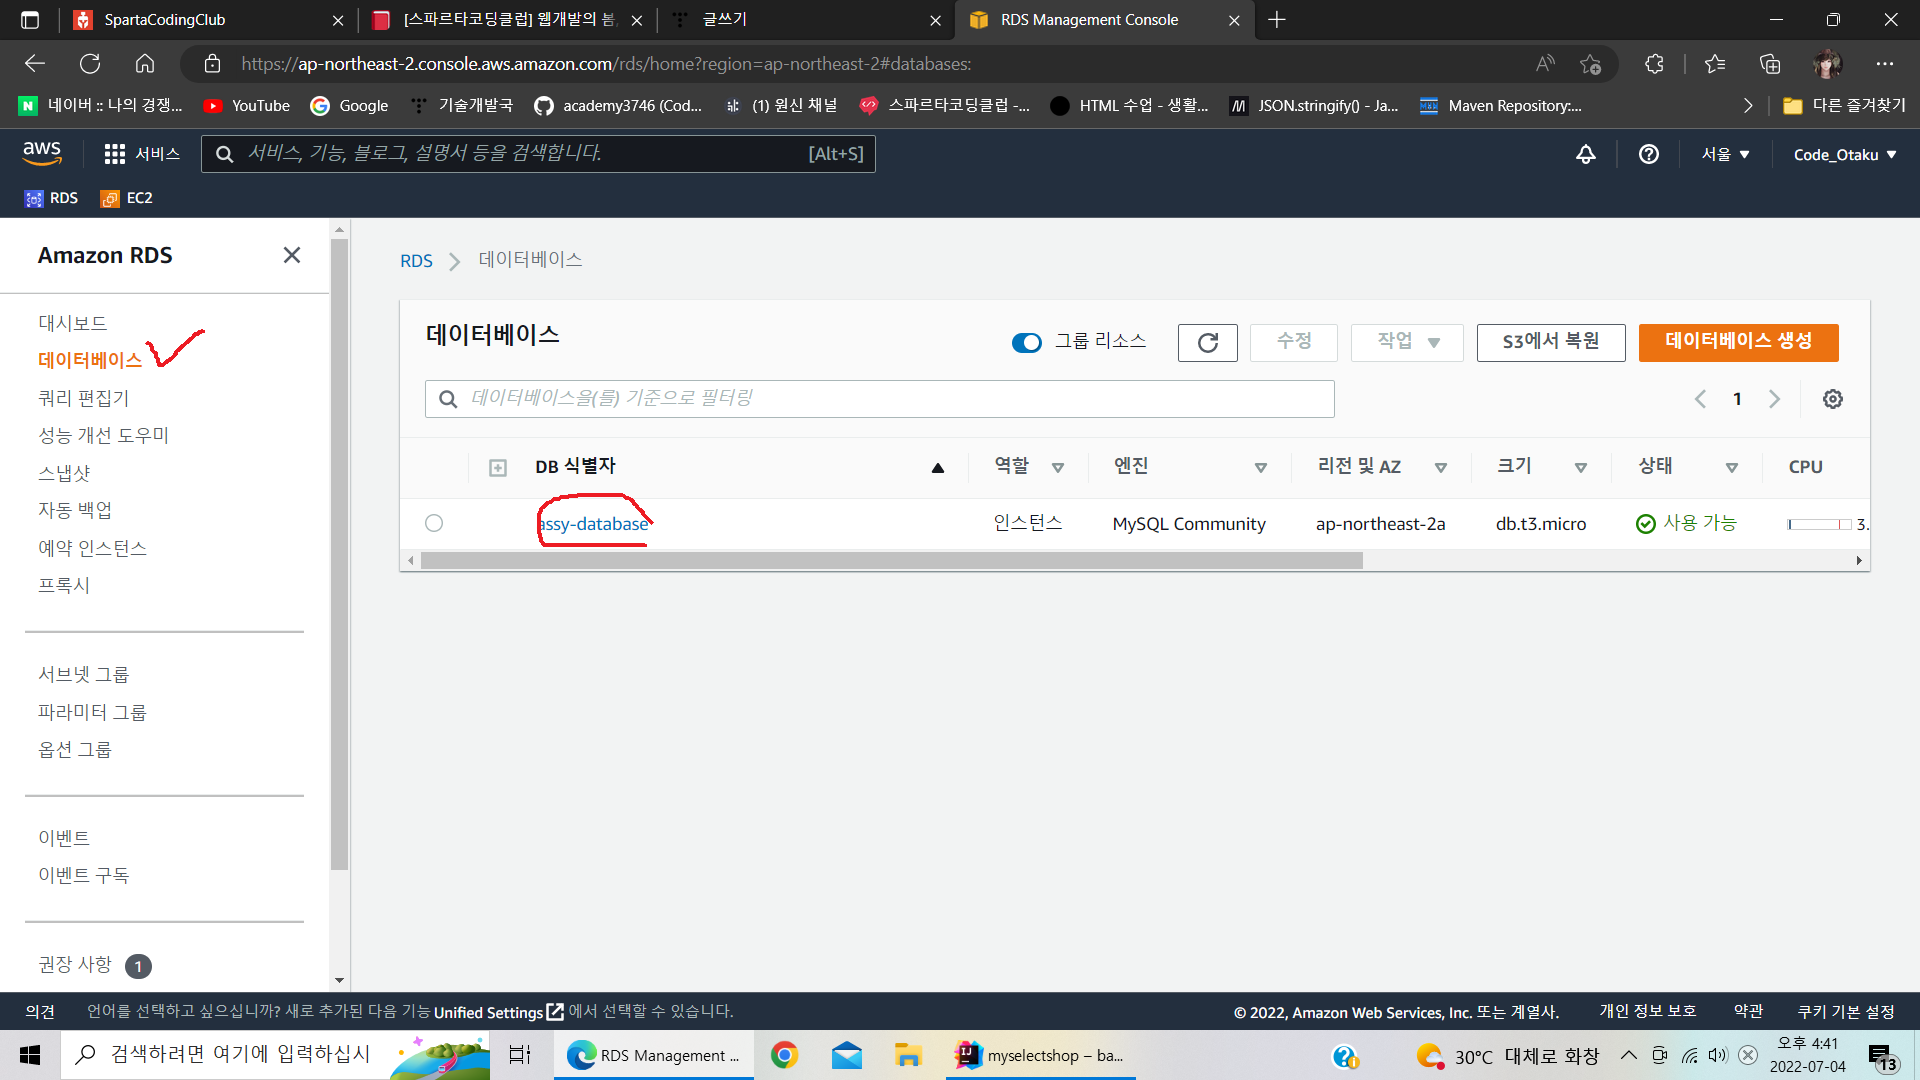Open AWS home logo
This screenshot has width=1920, height=1080.
[x=42, y=153]
